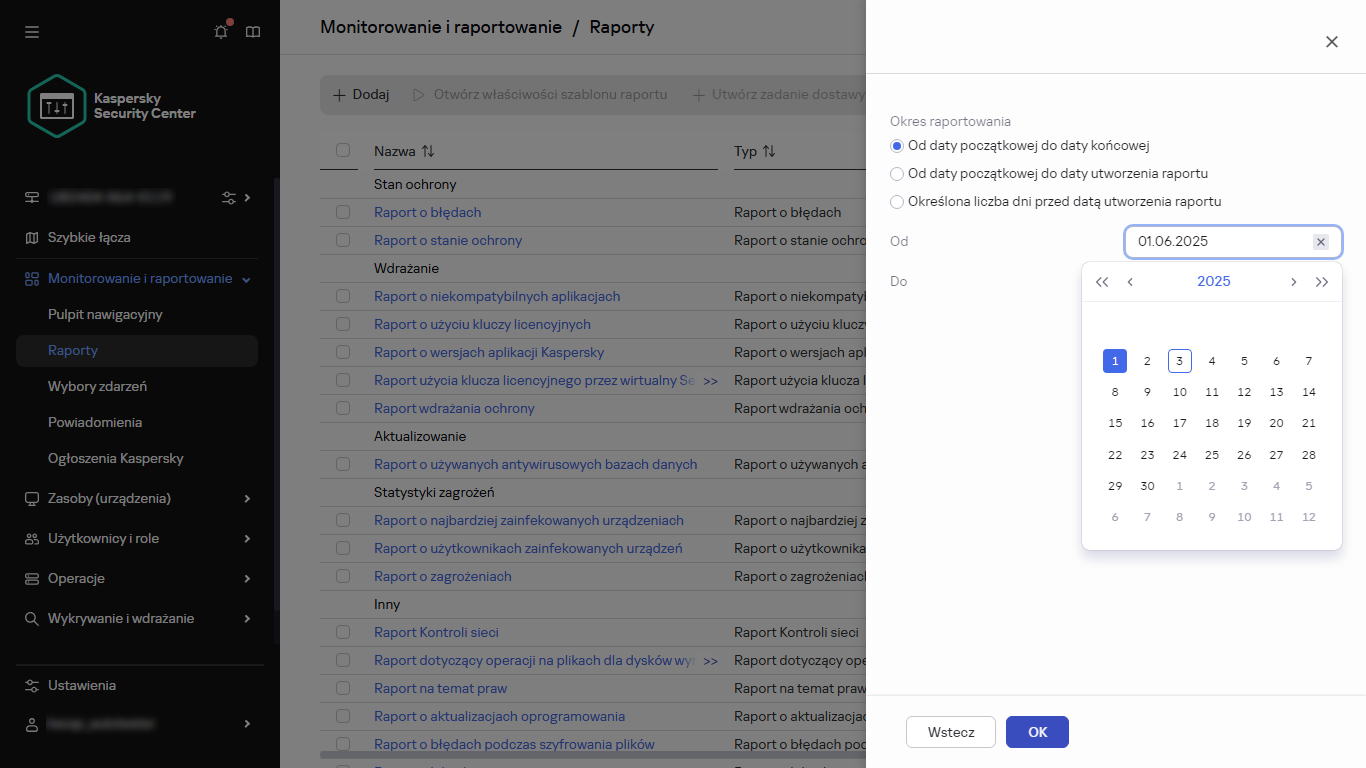The height and width of the screenshot is (768, 1366).
Task: Close the side panel with X
Action: tap(1331, 42)
